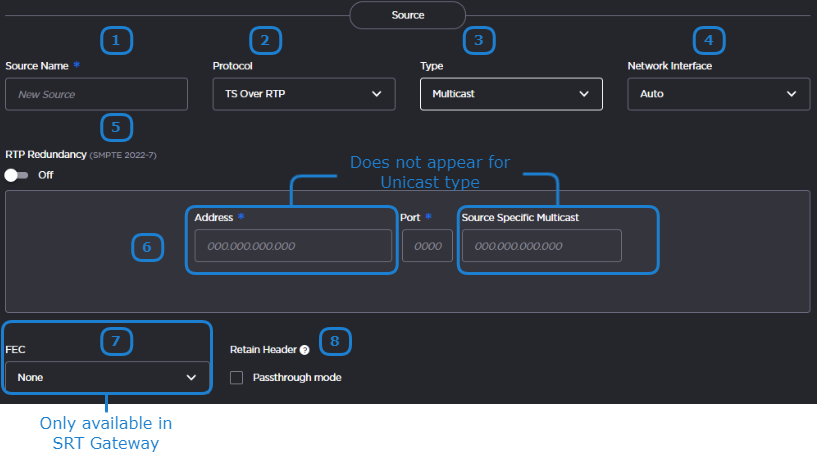Click callout marker number 6
837x472 pixels.
(147, 247)
